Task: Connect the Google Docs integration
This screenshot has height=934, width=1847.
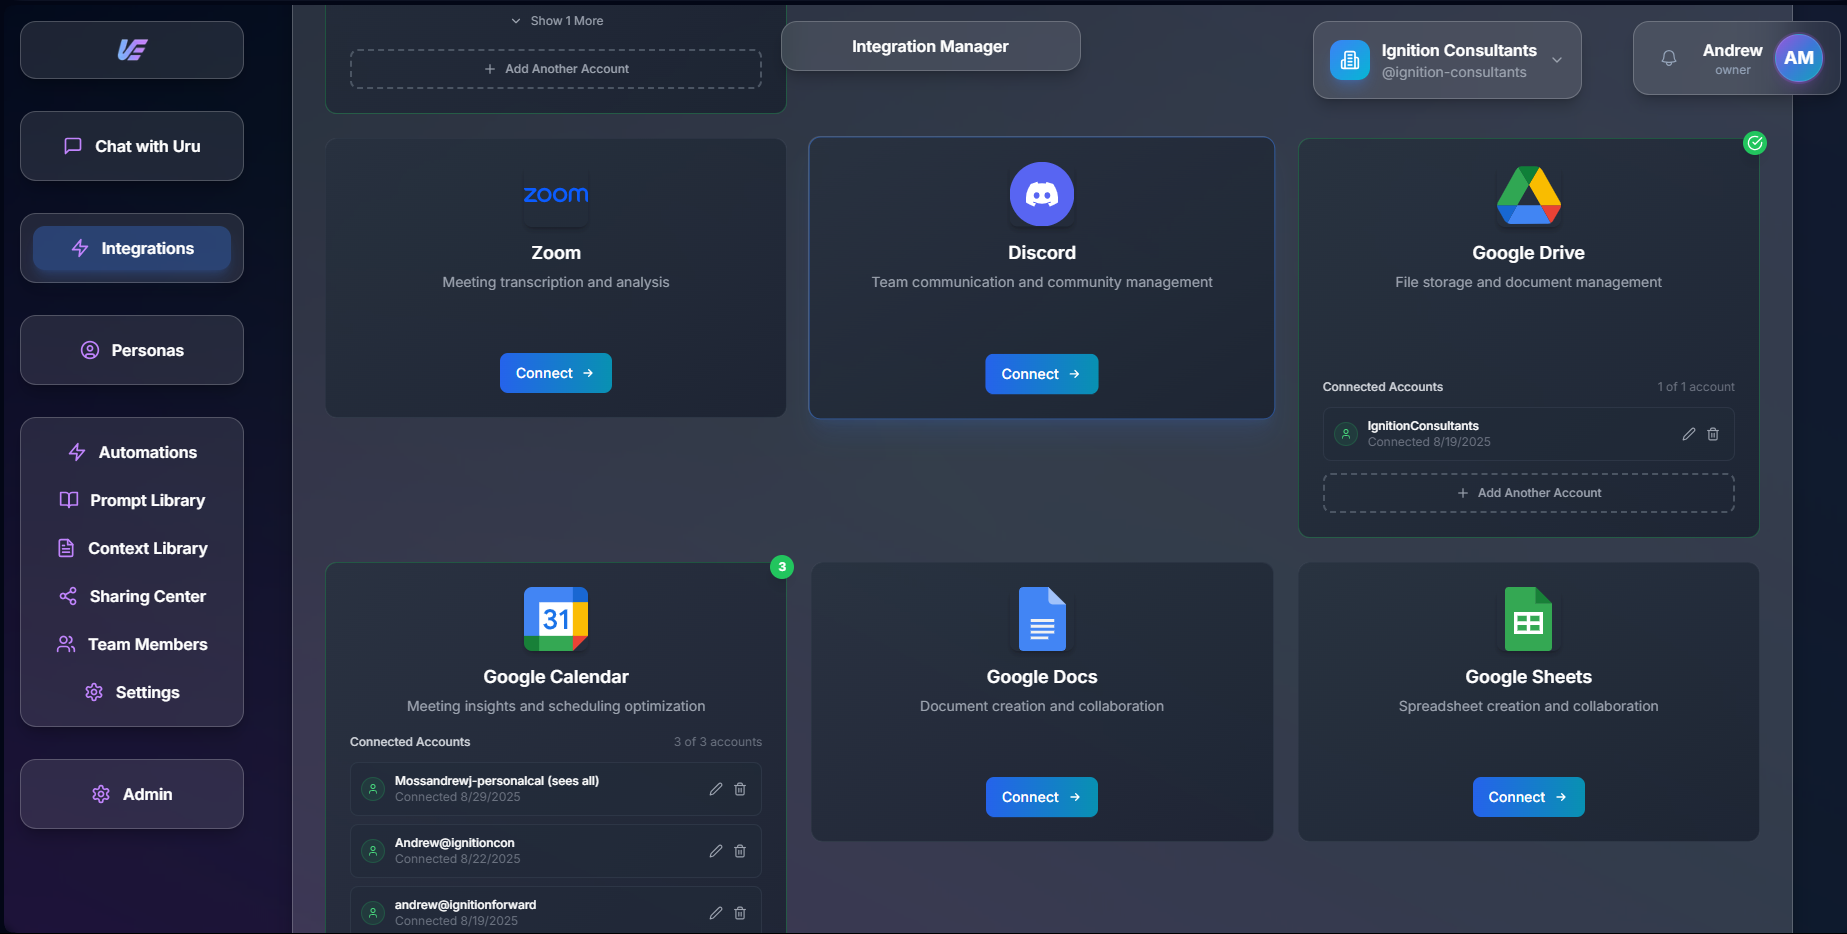Action: coord(1041,797)
